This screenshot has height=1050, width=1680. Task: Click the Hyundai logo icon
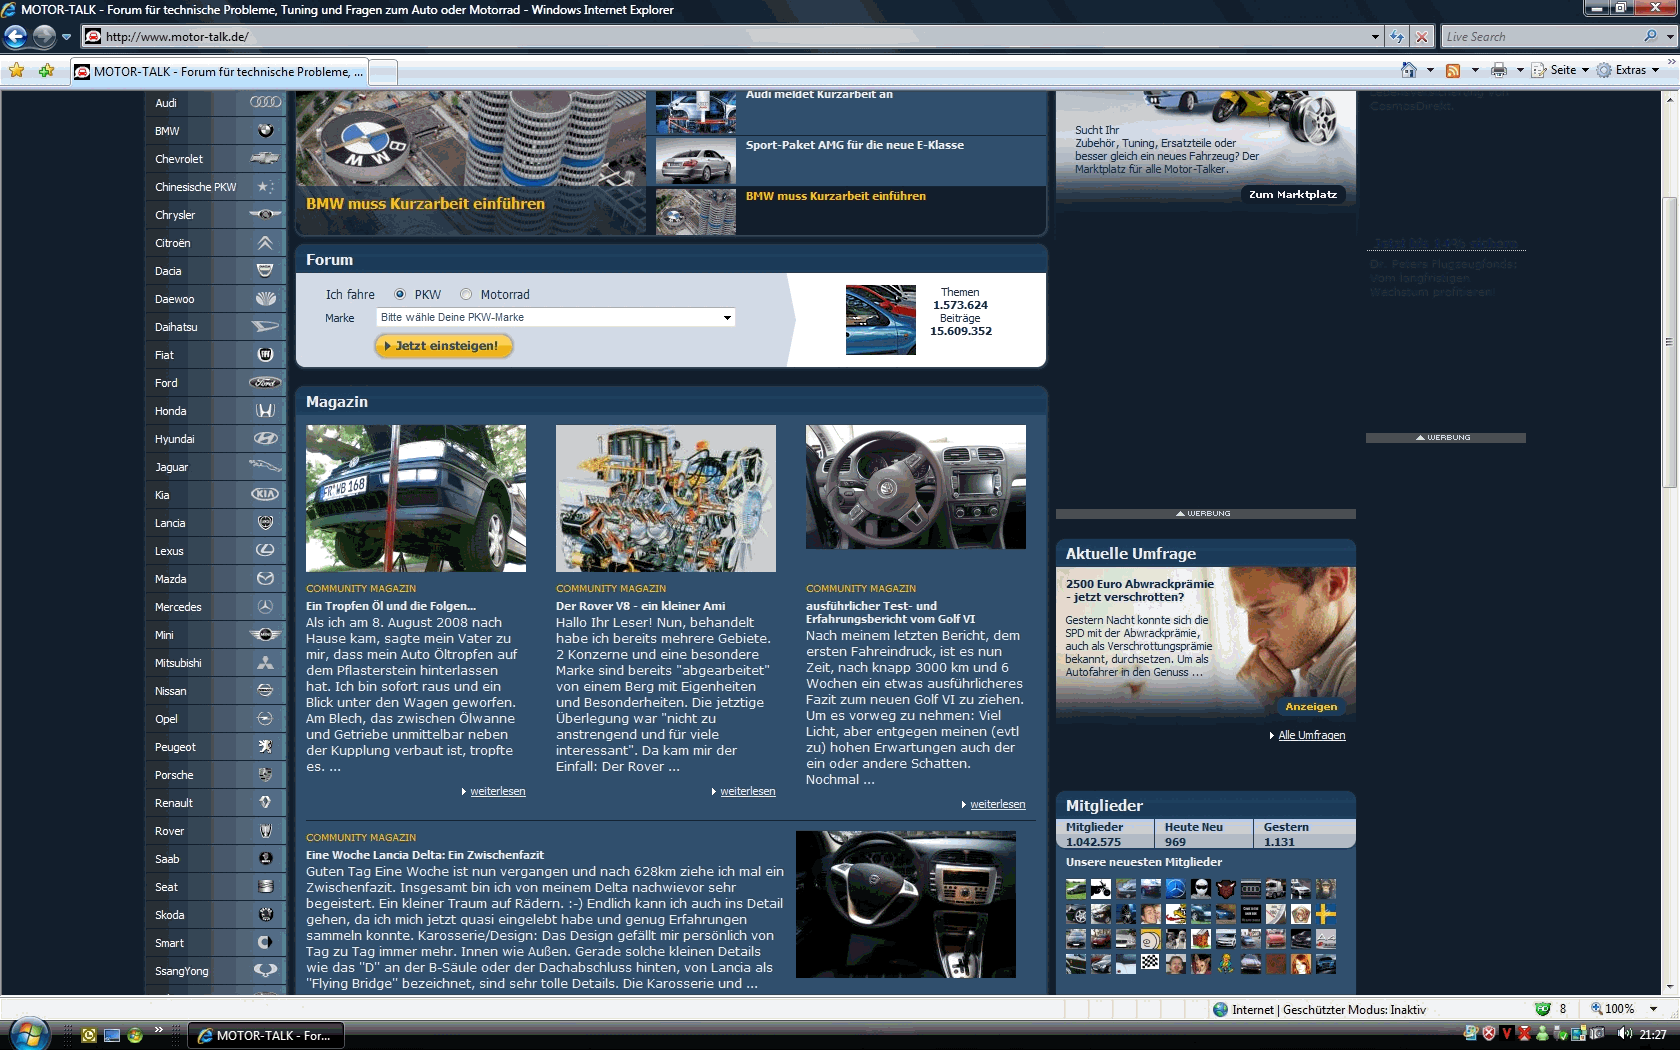265,438
